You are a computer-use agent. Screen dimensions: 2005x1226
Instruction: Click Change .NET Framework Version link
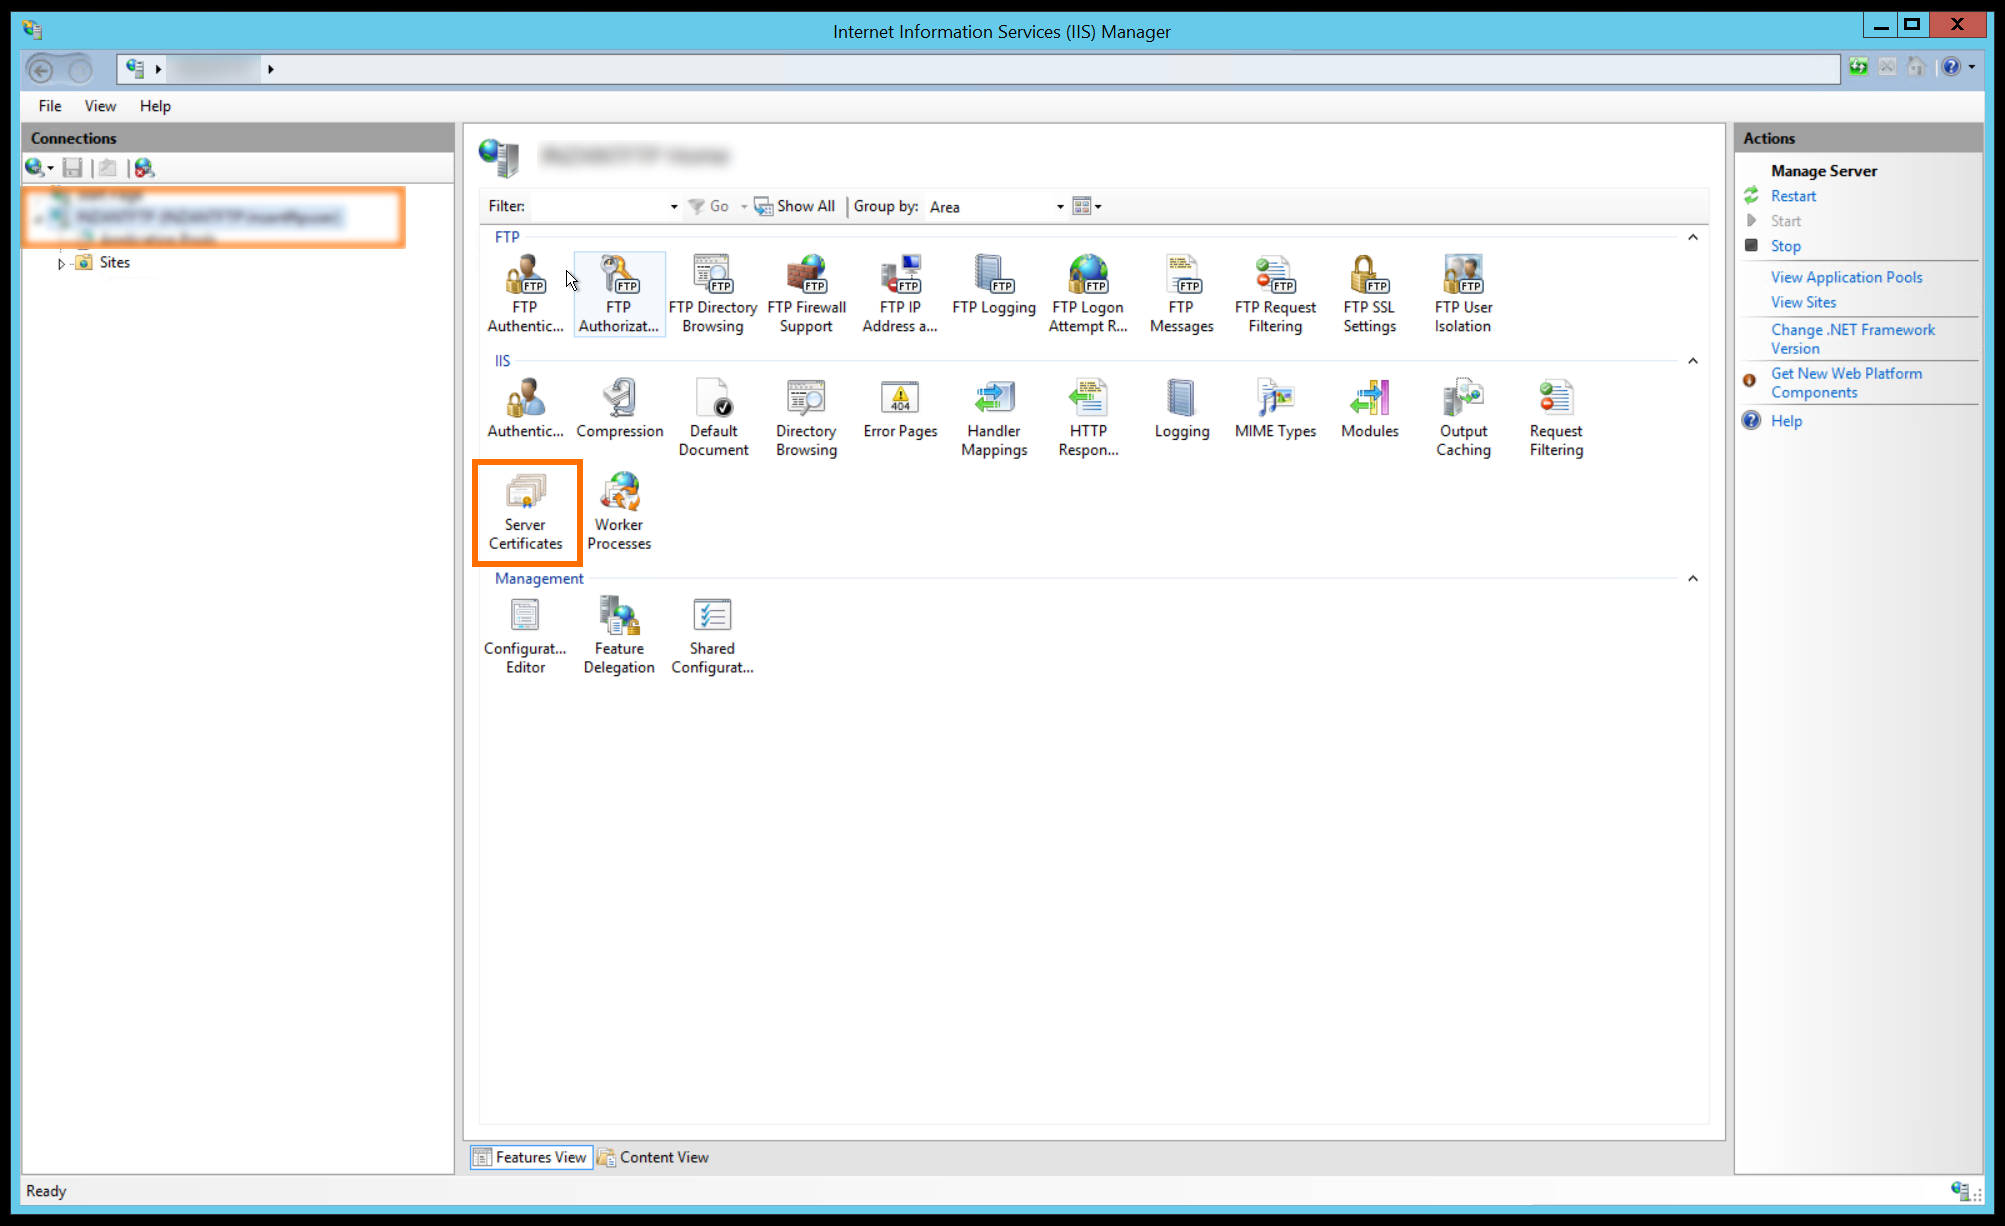(x=1852, y=339)
